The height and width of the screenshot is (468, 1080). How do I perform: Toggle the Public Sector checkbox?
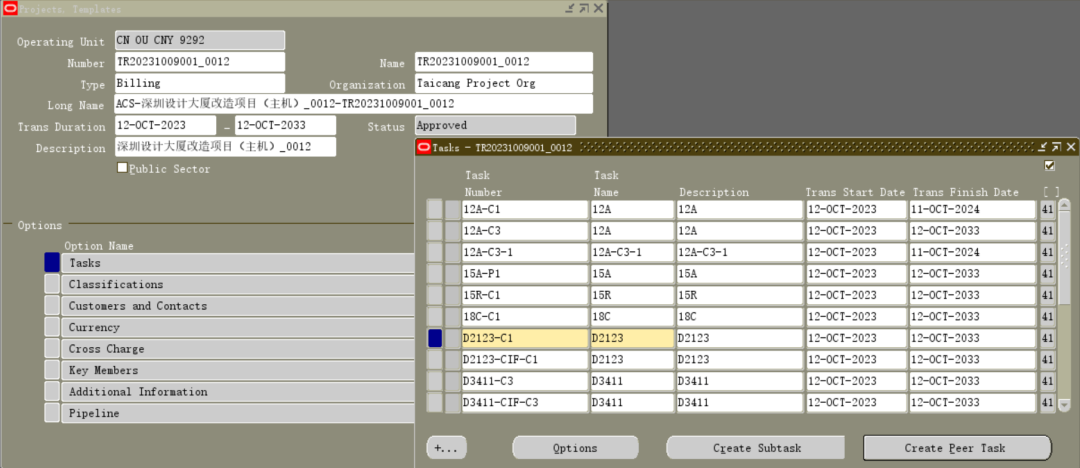[123, 167]
